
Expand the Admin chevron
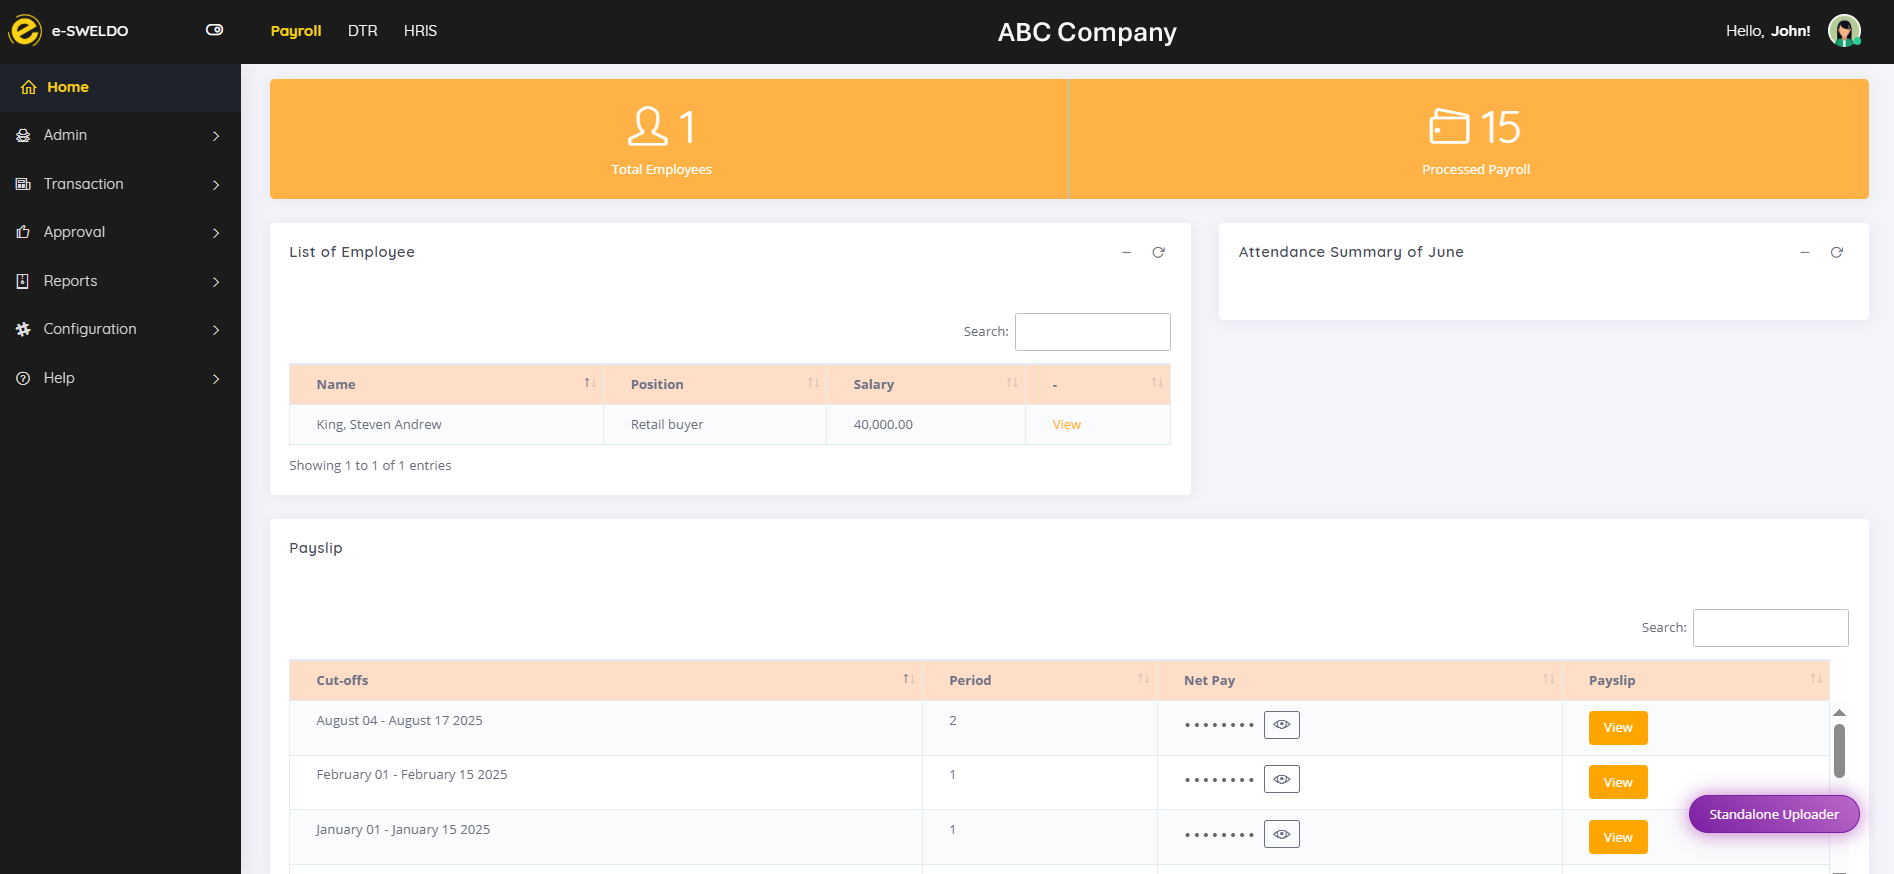216,136
